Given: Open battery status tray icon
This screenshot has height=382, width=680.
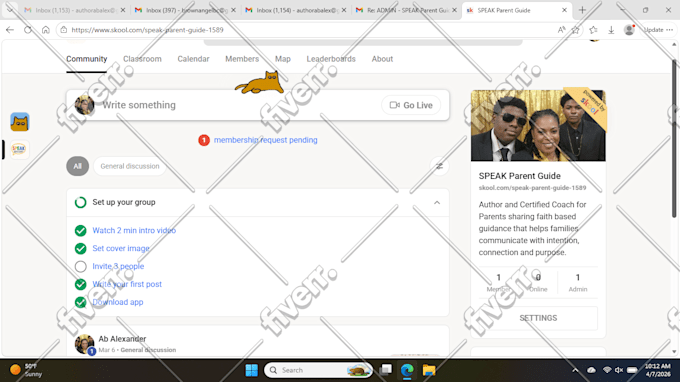Looking at the screenshot, I should (632, 370).
